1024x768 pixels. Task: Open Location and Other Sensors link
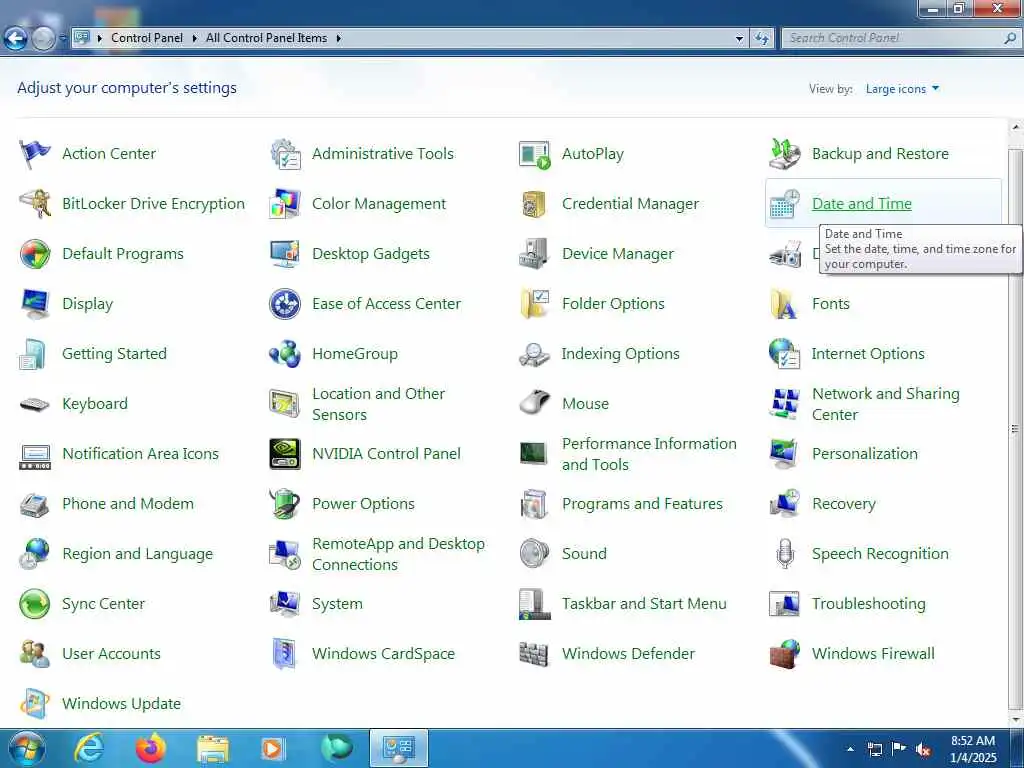[379, 404]
